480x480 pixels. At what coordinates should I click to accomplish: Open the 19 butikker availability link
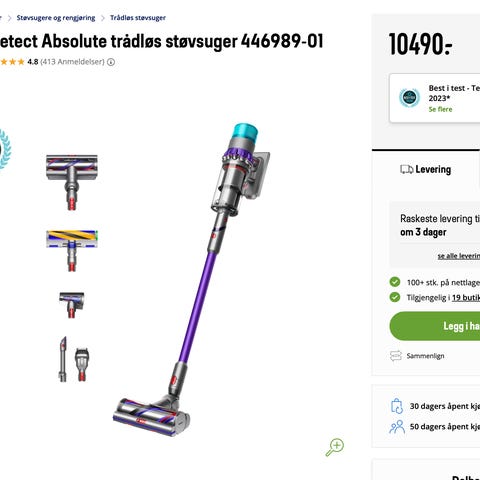[466, 298]
